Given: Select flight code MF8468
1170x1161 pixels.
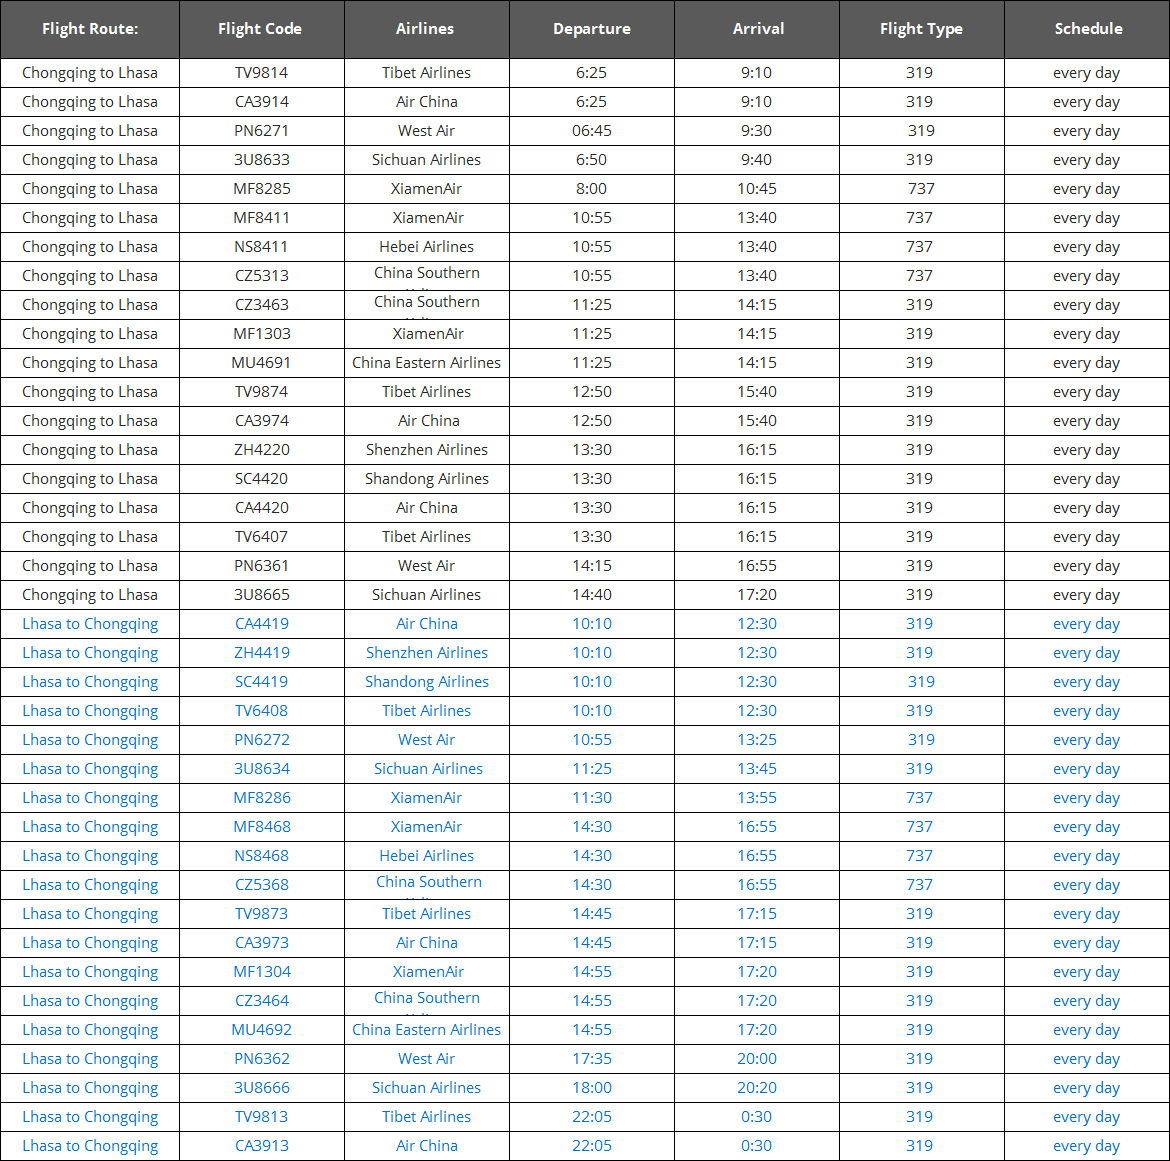Looking at the screenshot, I should coord(262,827).
